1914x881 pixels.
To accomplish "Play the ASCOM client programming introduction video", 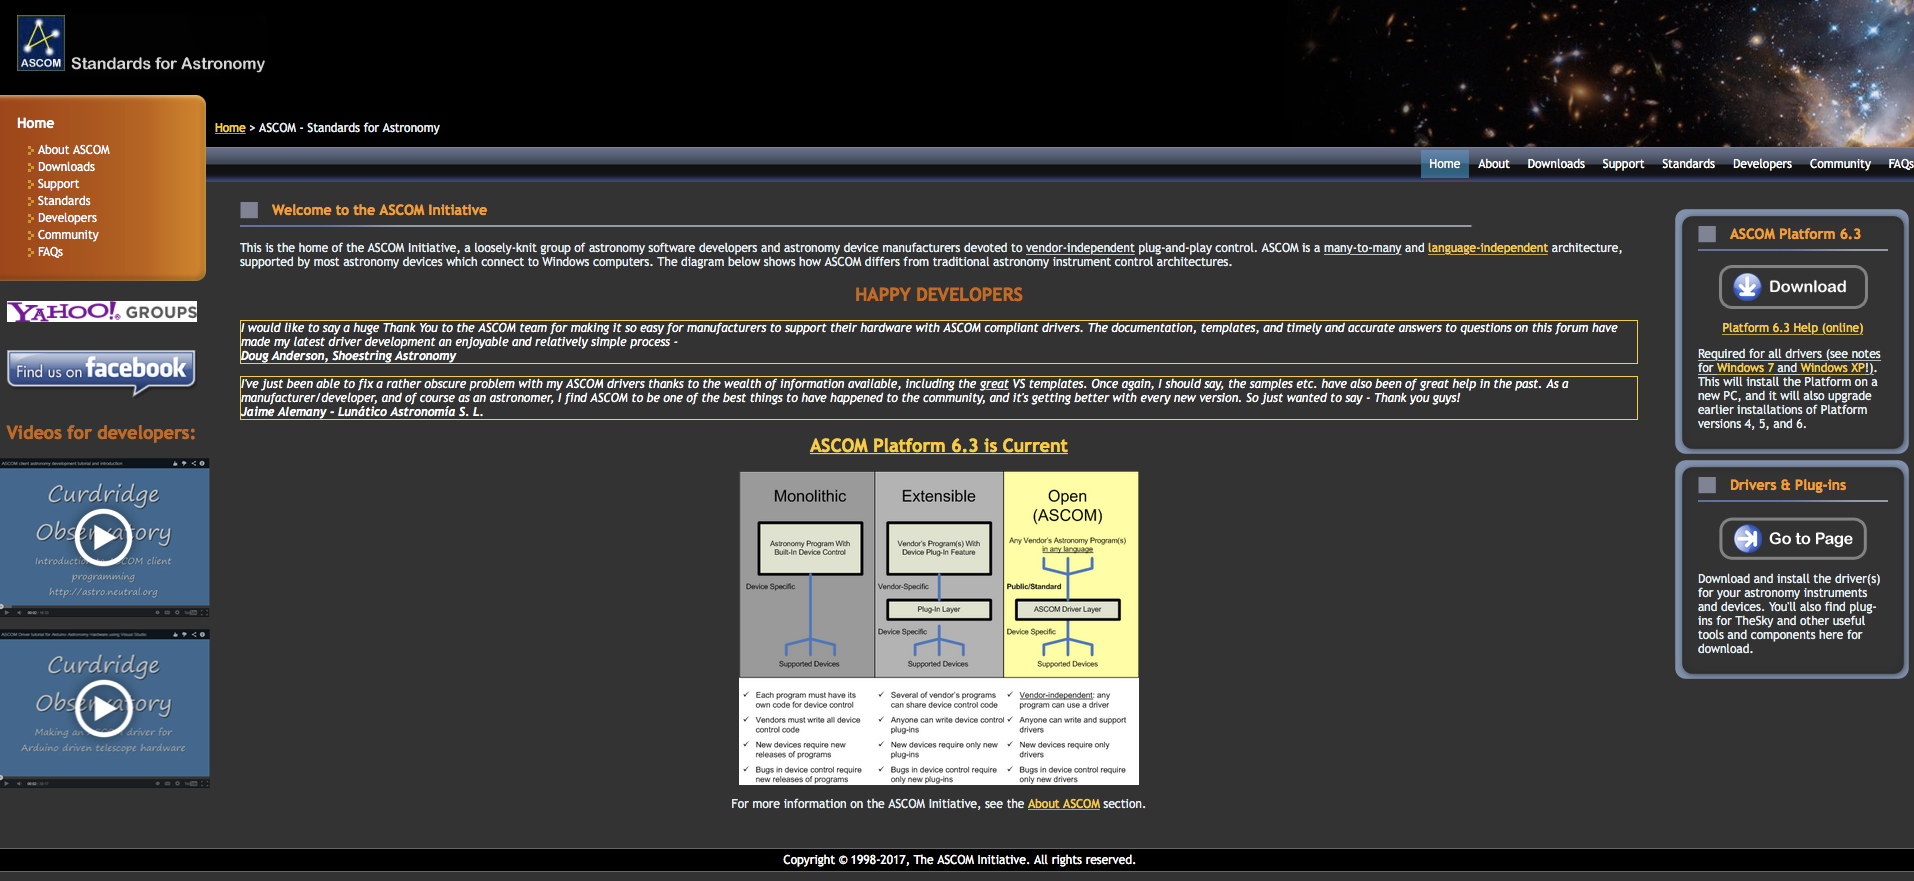I will click(x=104, y=538).
